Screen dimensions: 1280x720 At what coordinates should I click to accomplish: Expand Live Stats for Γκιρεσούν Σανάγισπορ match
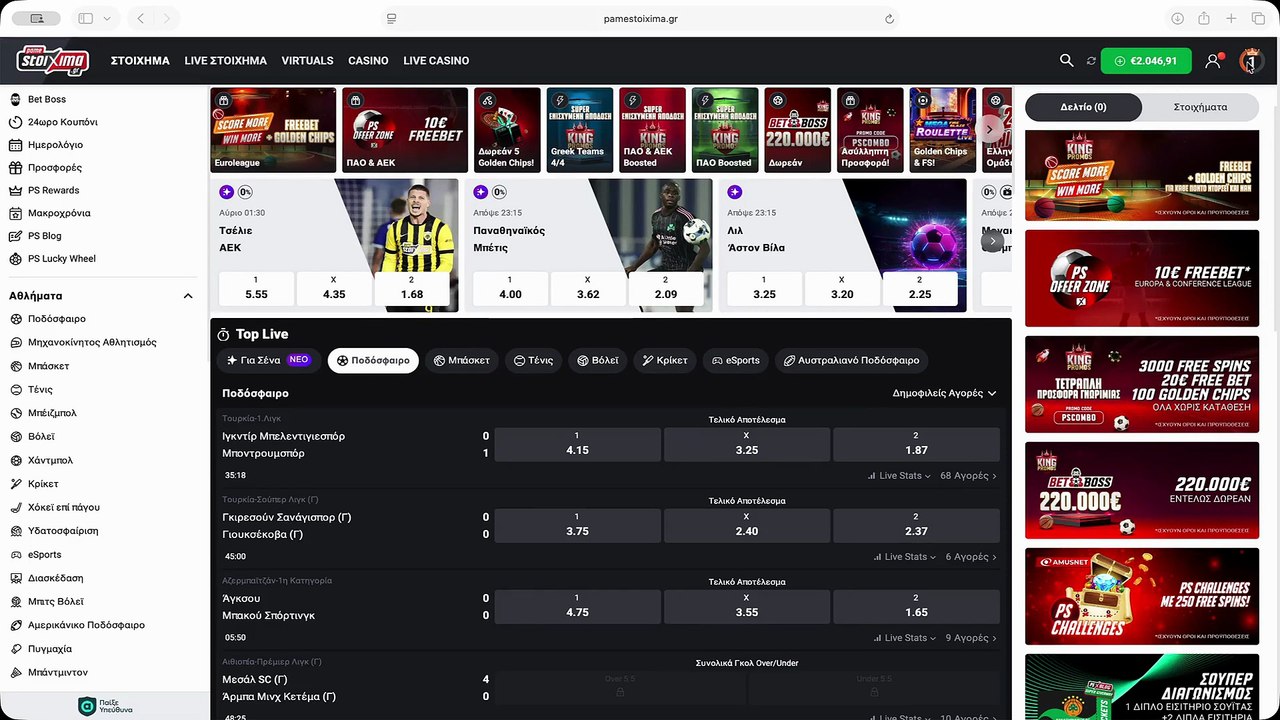(903, 557)
